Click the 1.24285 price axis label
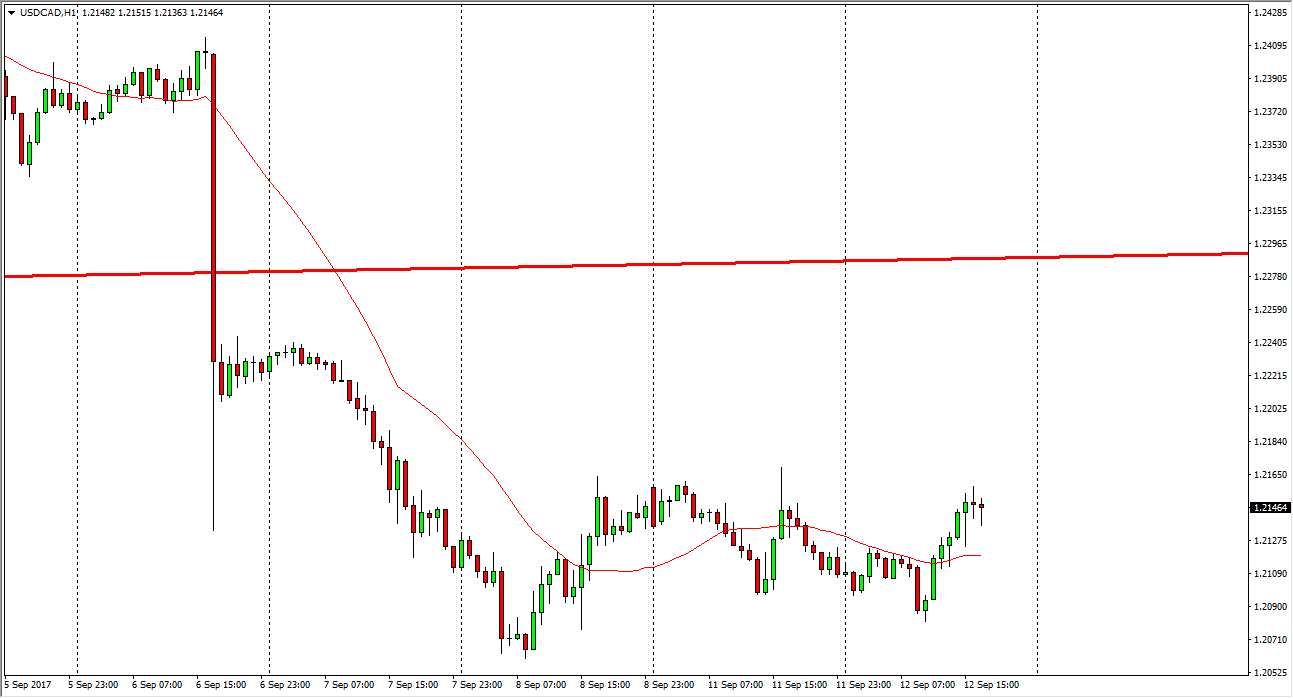The image size is (1293, 698). pos(1270,13)
